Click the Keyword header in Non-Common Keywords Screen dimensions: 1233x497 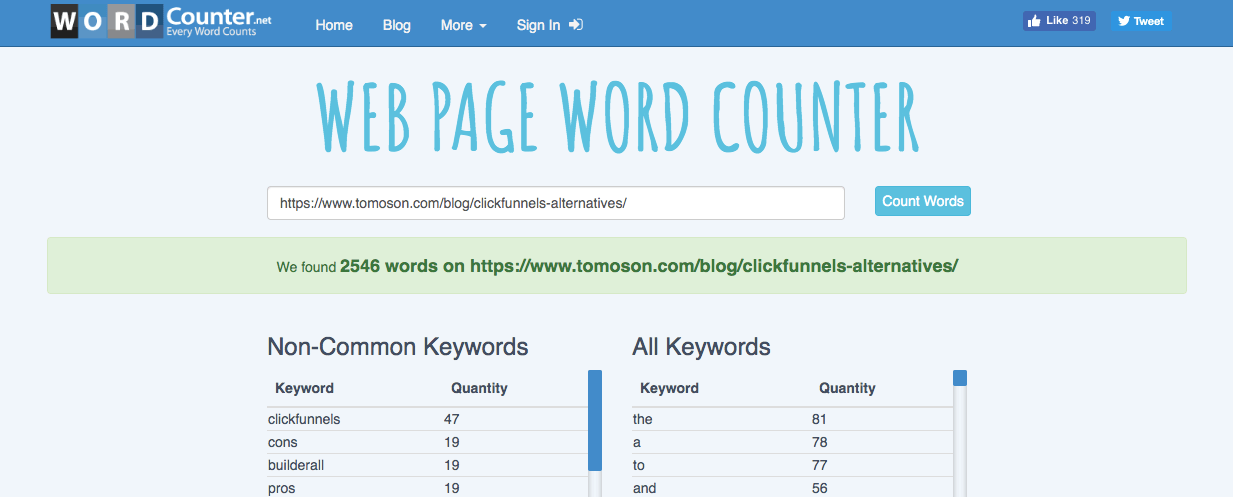pyautogui.click(x=304, y=388)
